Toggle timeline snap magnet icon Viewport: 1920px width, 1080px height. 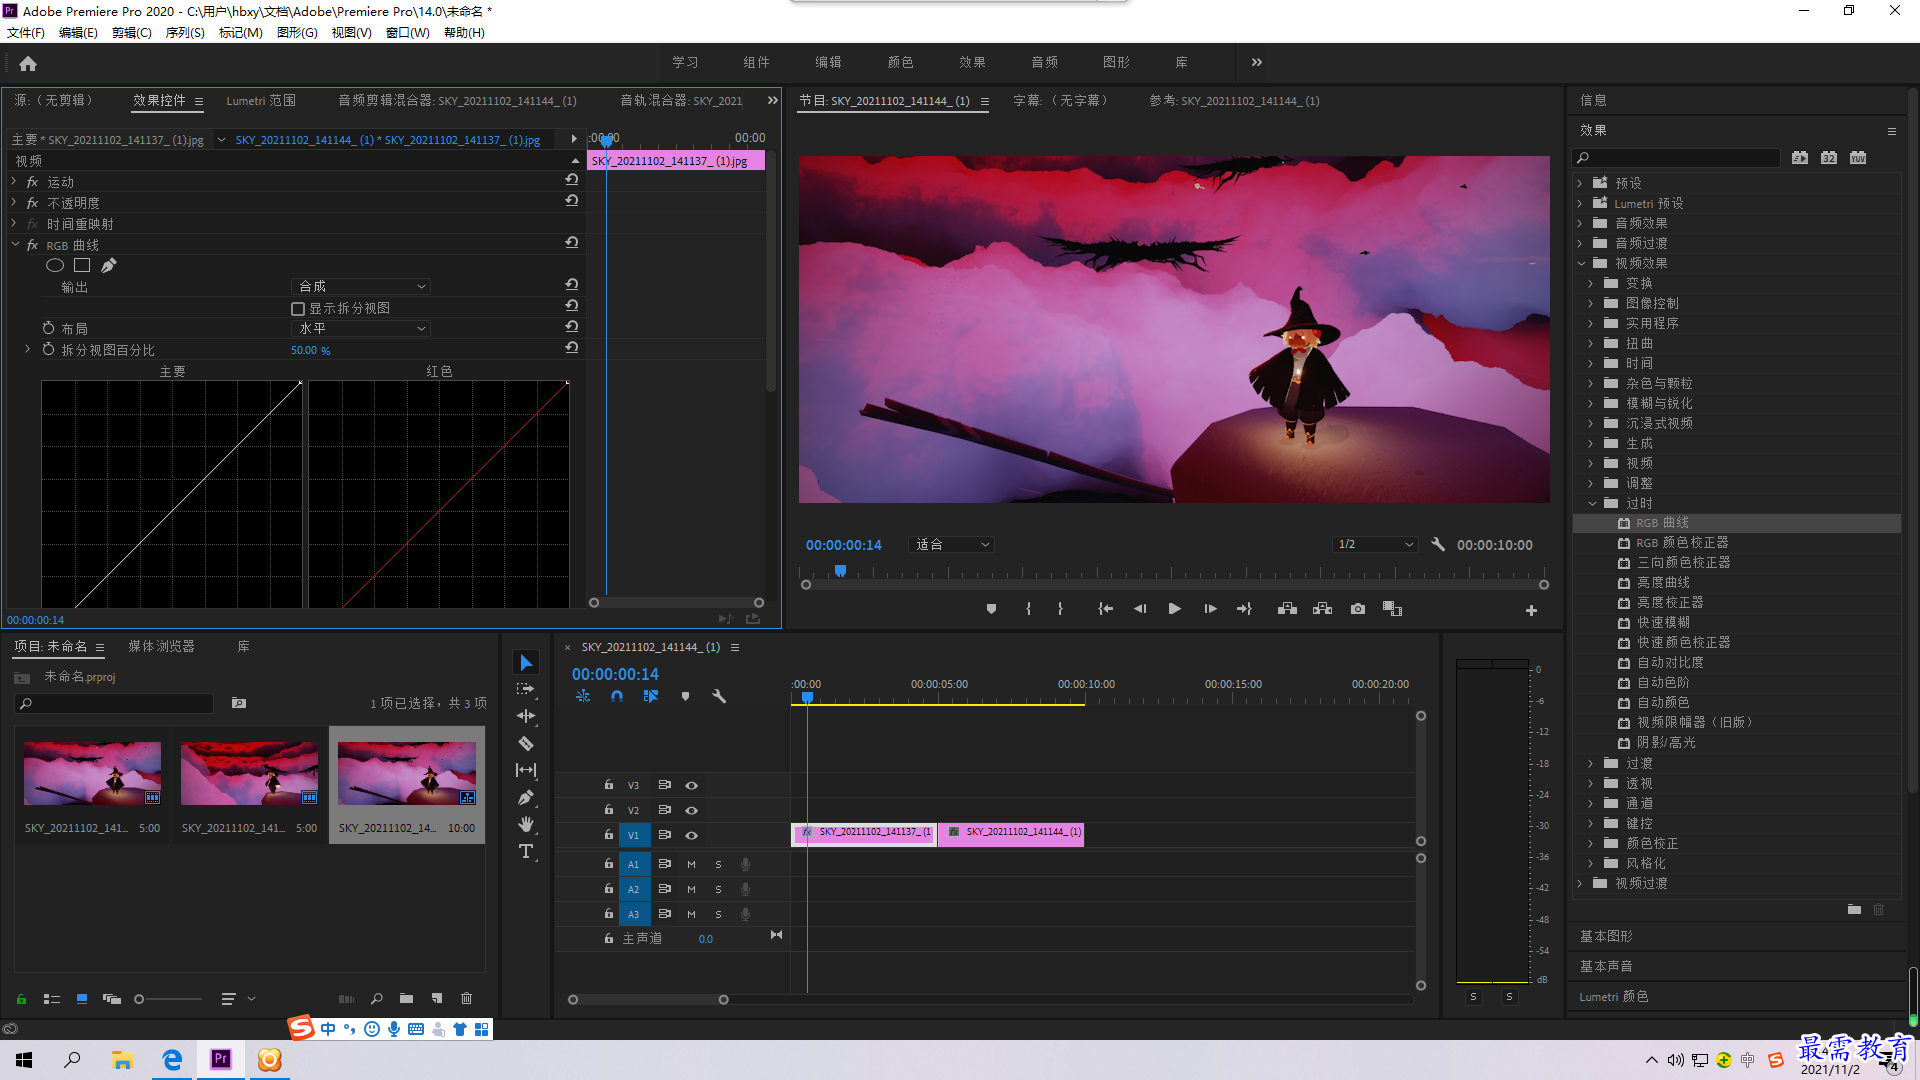[x=617, y=696]
